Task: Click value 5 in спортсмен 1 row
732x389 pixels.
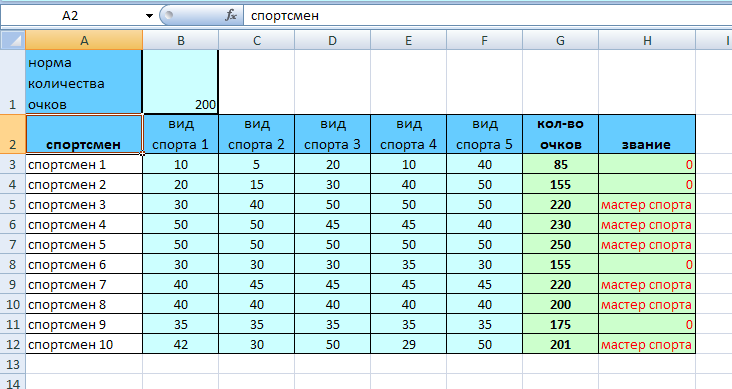Action: point(257,164)
